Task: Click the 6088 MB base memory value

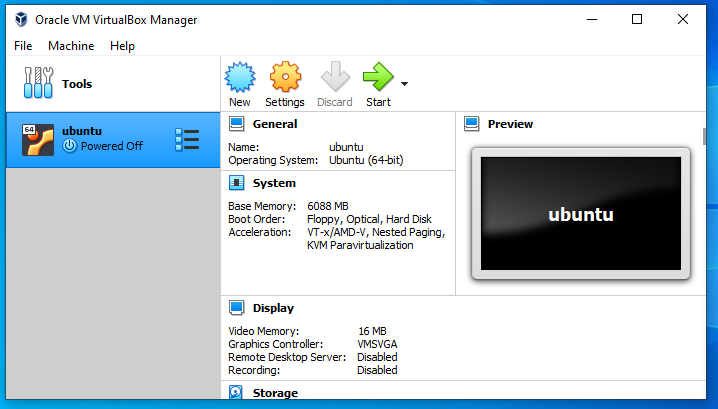Action: (328, 206)
